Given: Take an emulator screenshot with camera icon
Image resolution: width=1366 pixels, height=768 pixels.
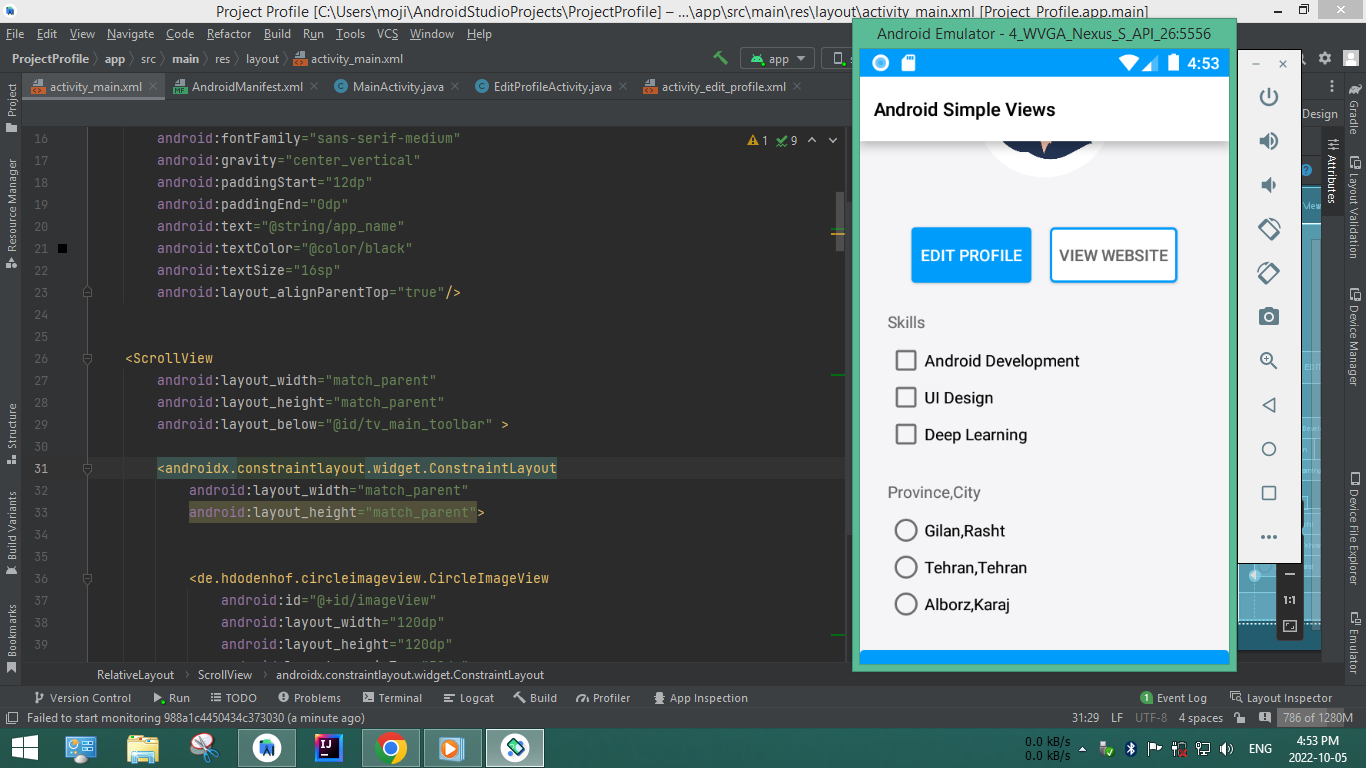Looking at the screenshot, I should click(x=1269, y=317).
